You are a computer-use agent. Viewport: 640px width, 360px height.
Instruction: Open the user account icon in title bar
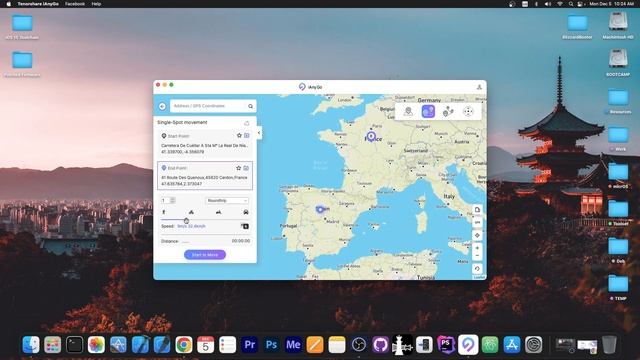point(479,87)
